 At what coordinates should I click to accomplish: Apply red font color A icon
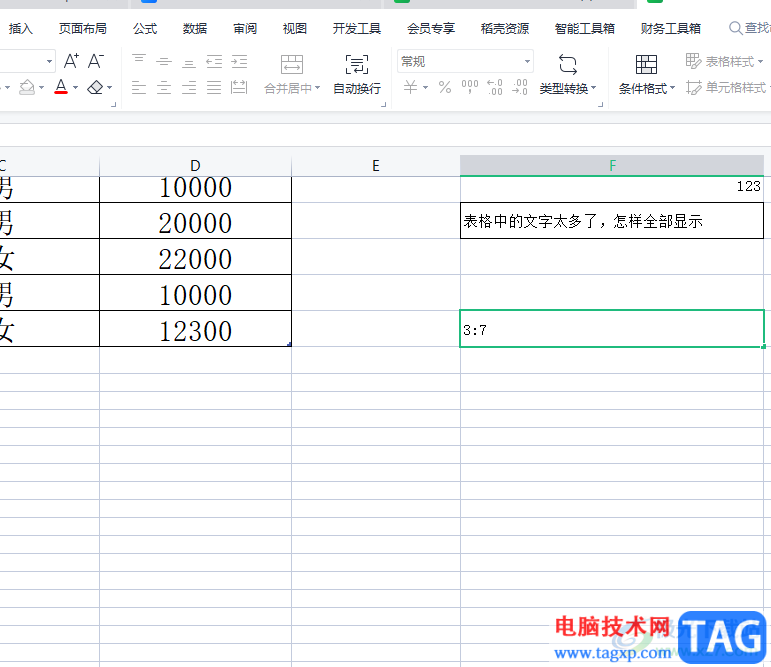[x=61, y=87]
